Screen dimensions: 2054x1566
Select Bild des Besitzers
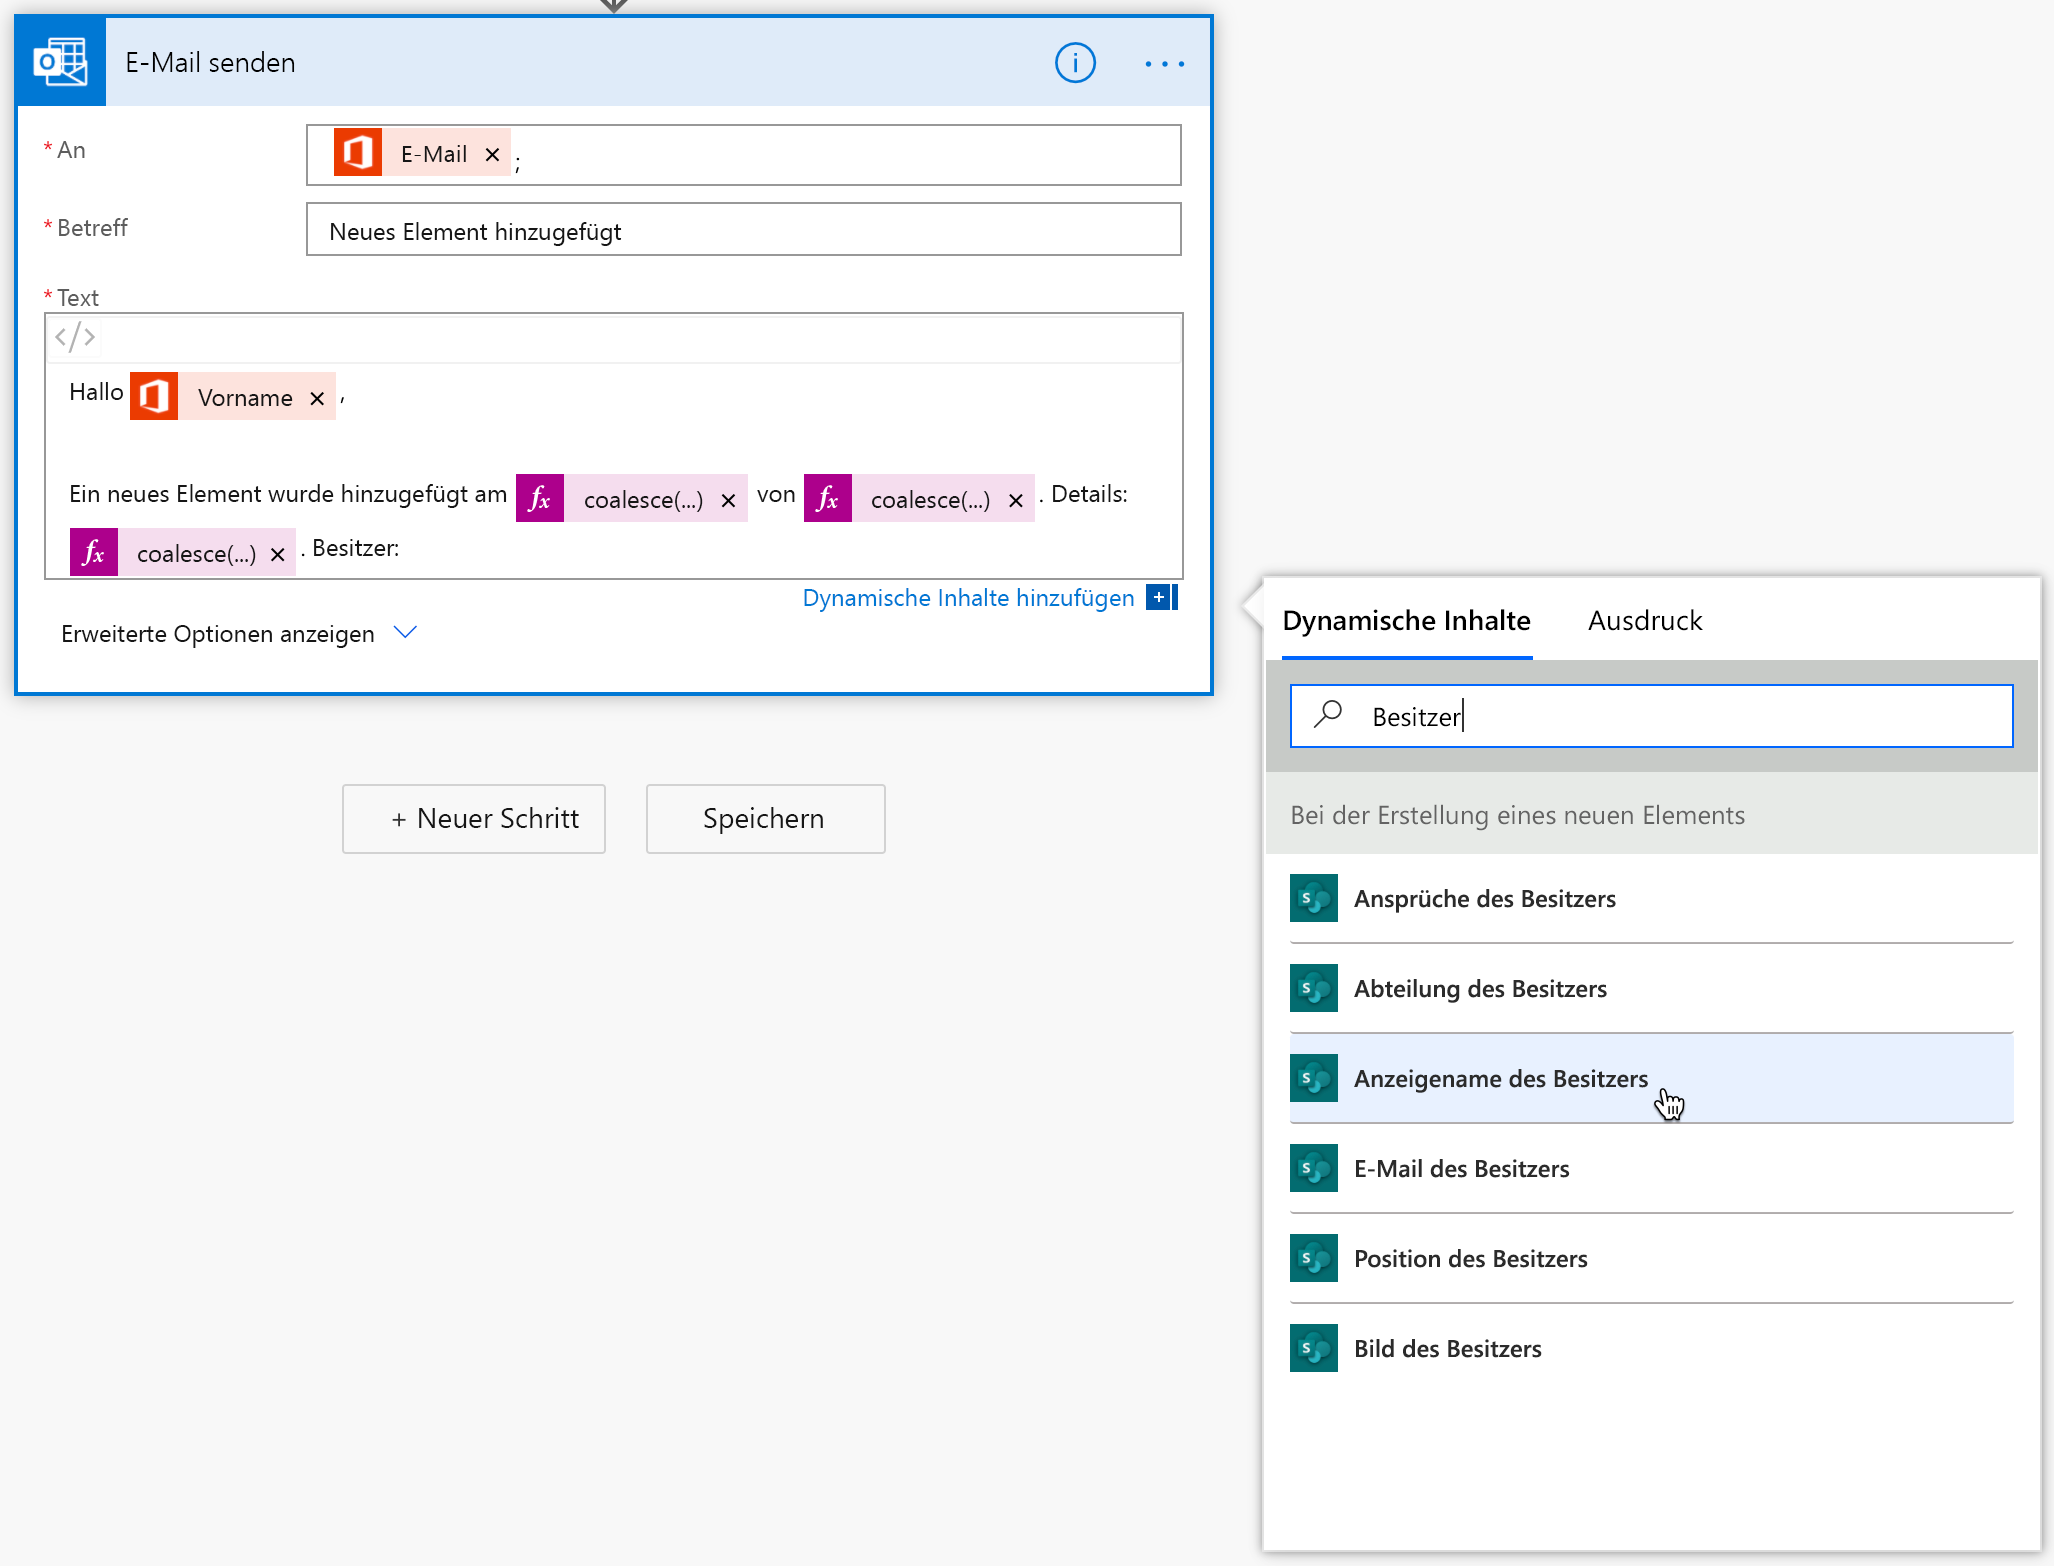(1652, 1348)
